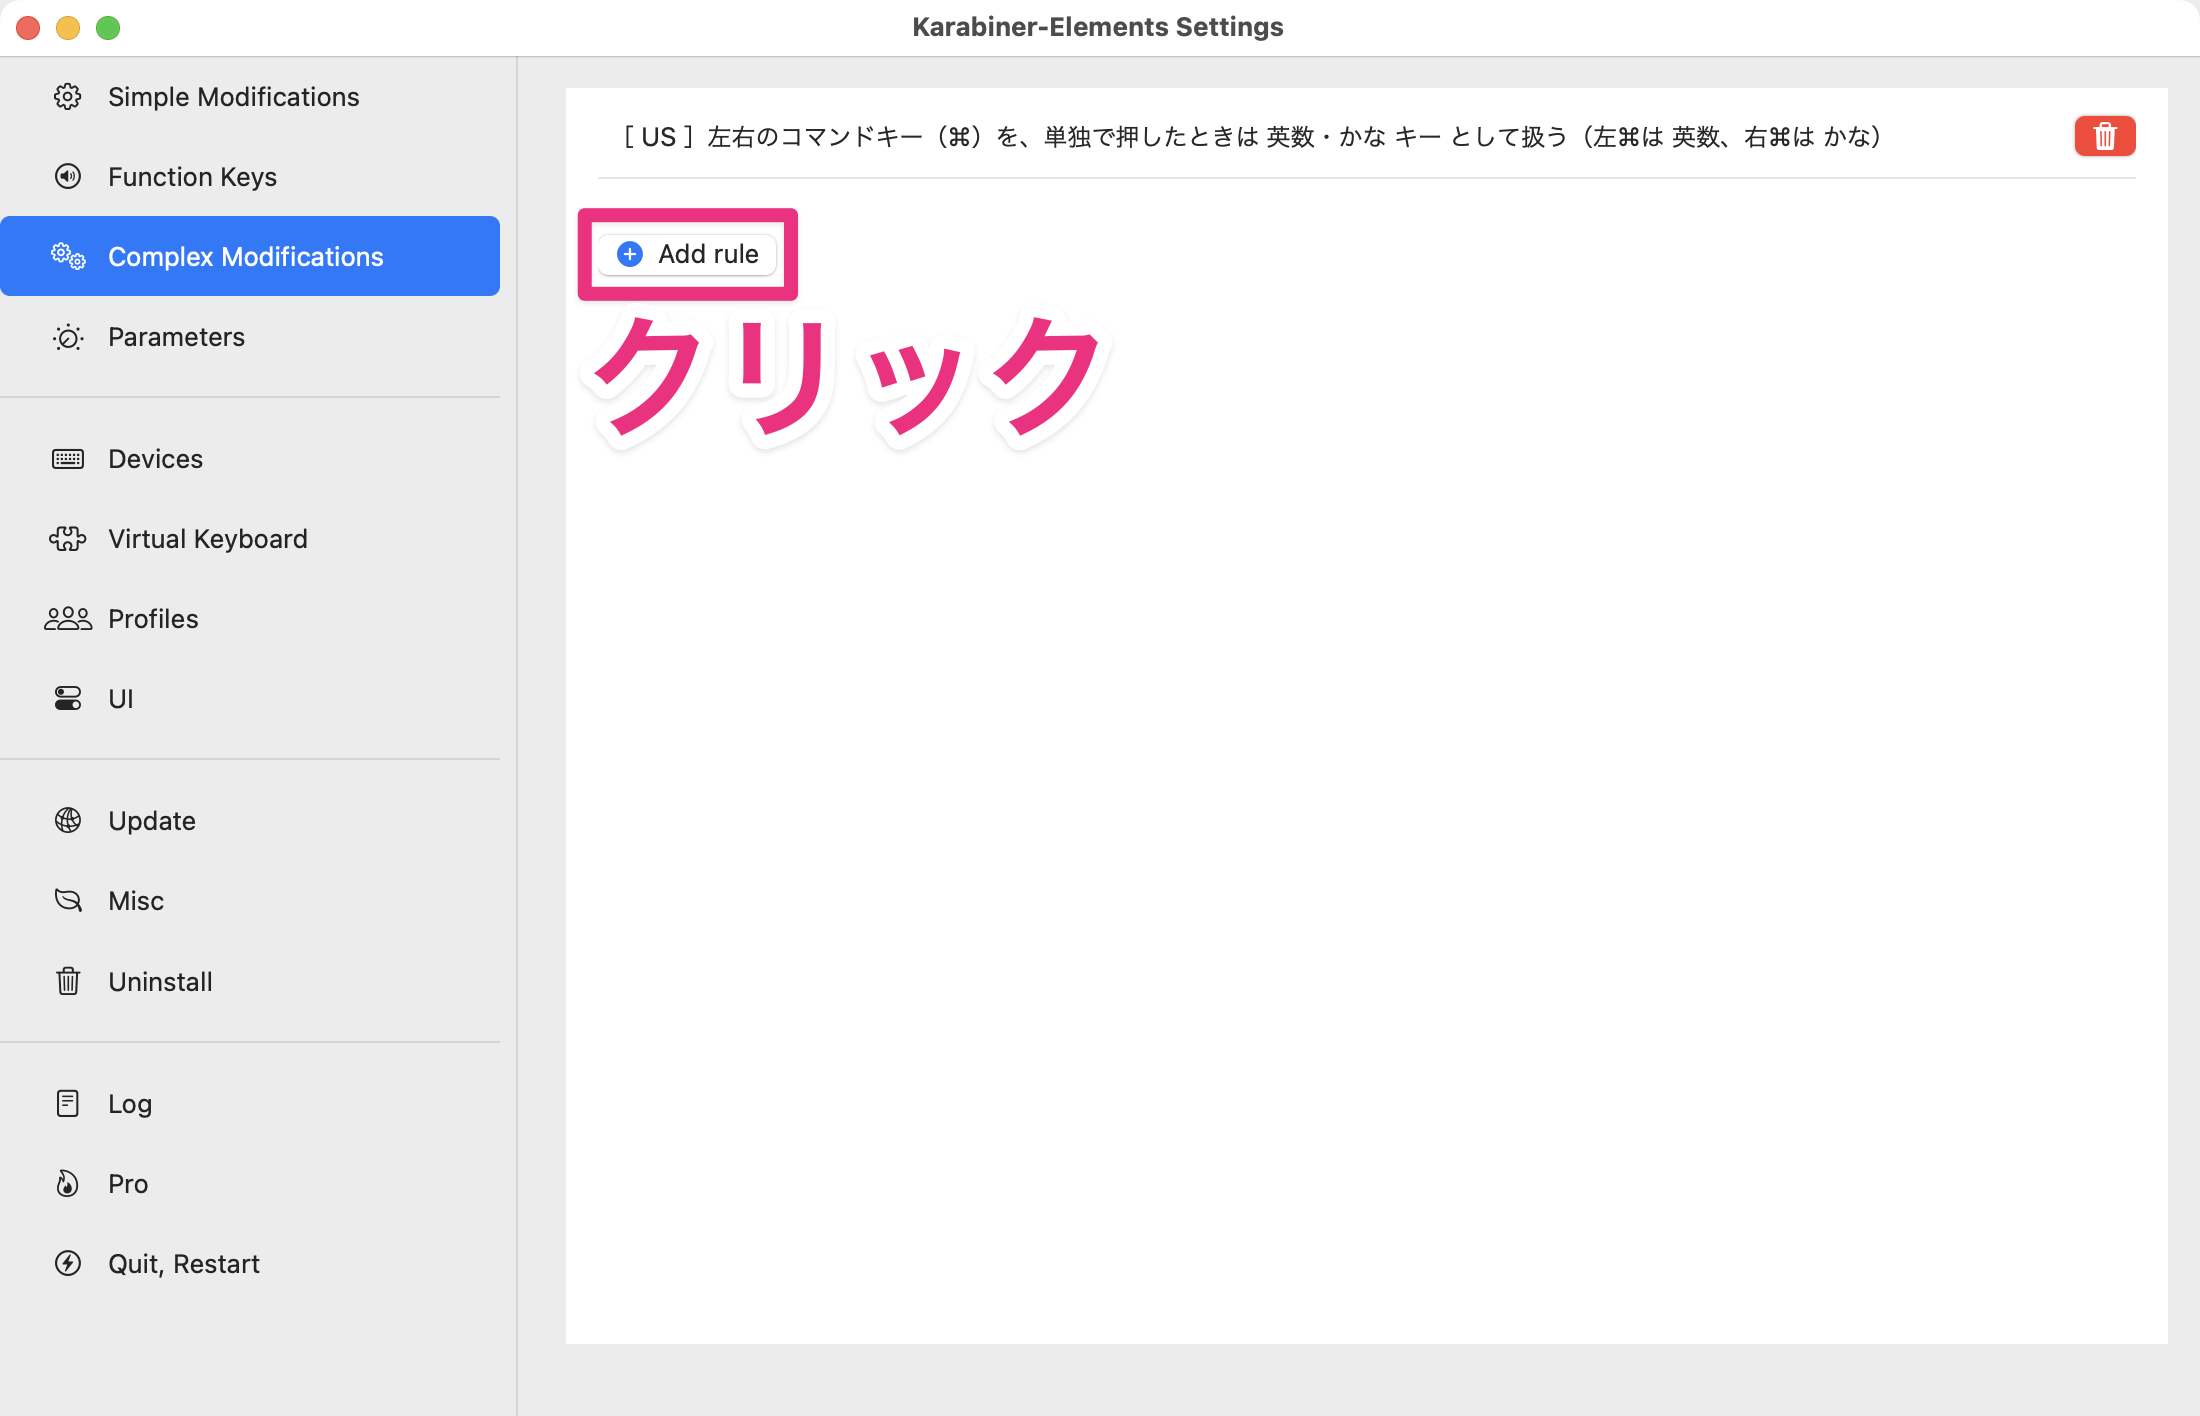Delete the US command key rule
Viewport: 2200px width, 1416px height.
[x=2104, y=136]
